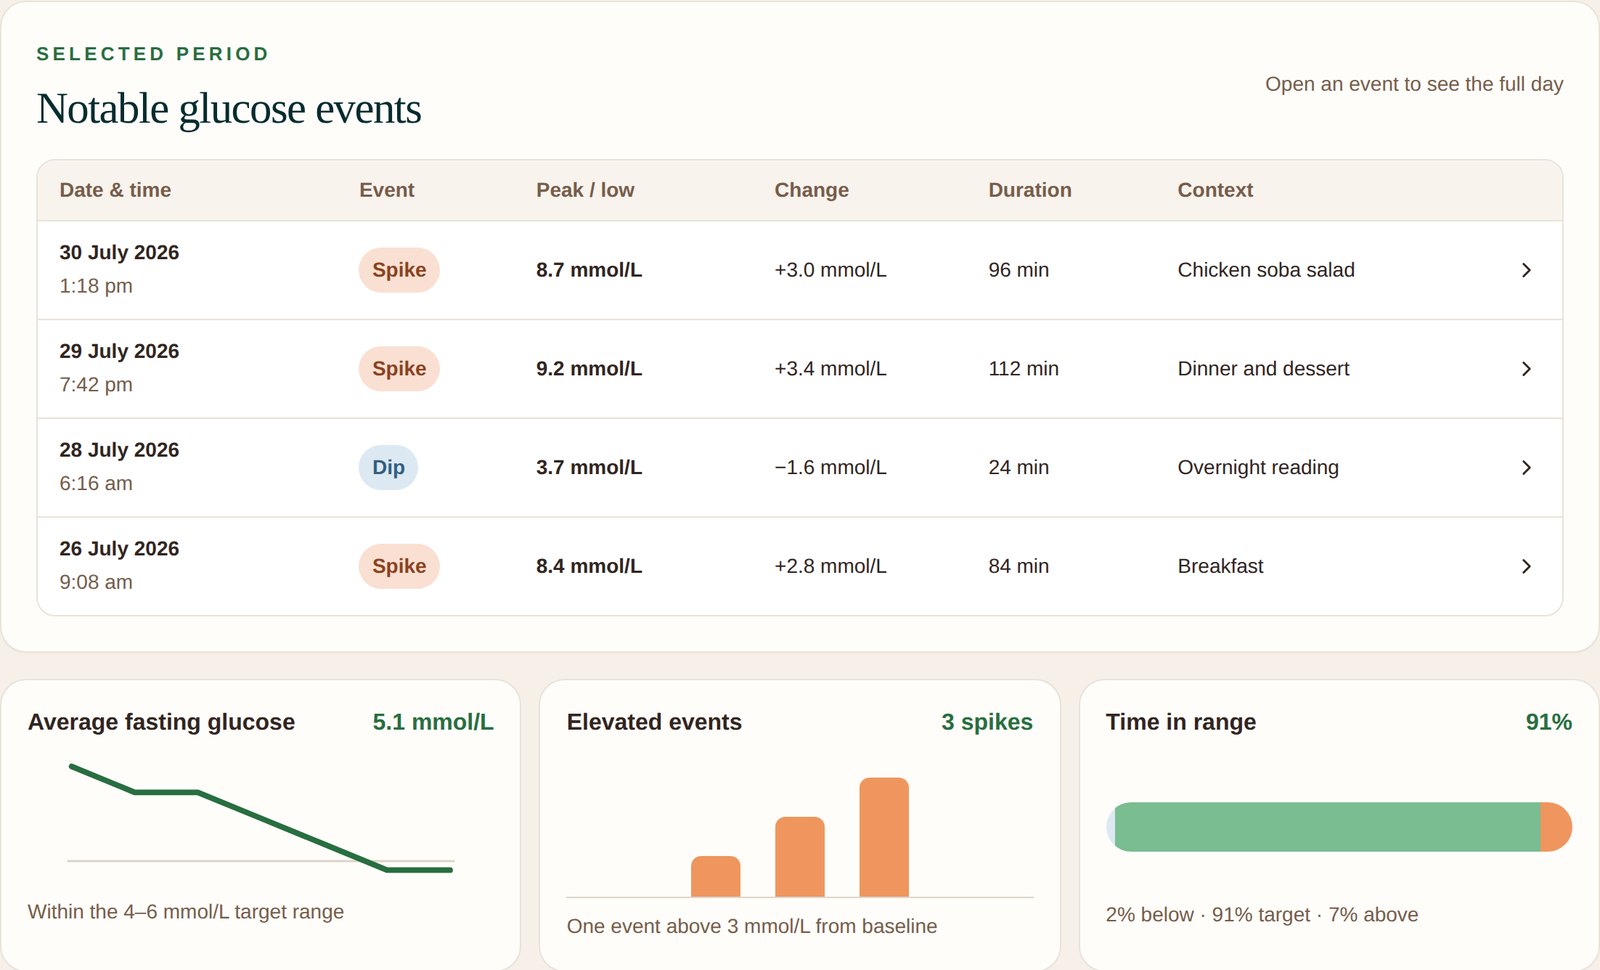Click the 24 min duration
This screenshot has height=970, width=1600.
coord(1018,468)
